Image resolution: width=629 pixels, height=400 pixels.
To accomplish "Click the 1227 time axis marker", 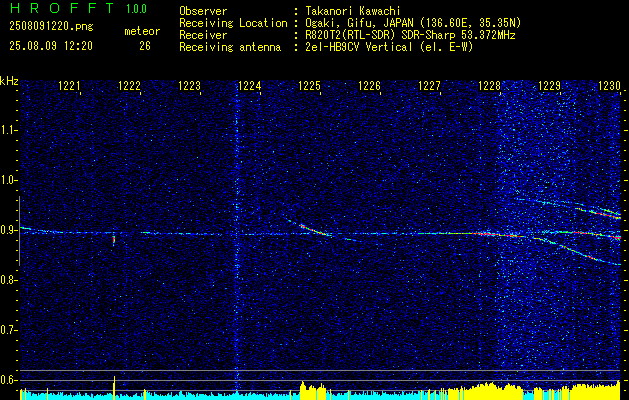I will coord(430,85).
